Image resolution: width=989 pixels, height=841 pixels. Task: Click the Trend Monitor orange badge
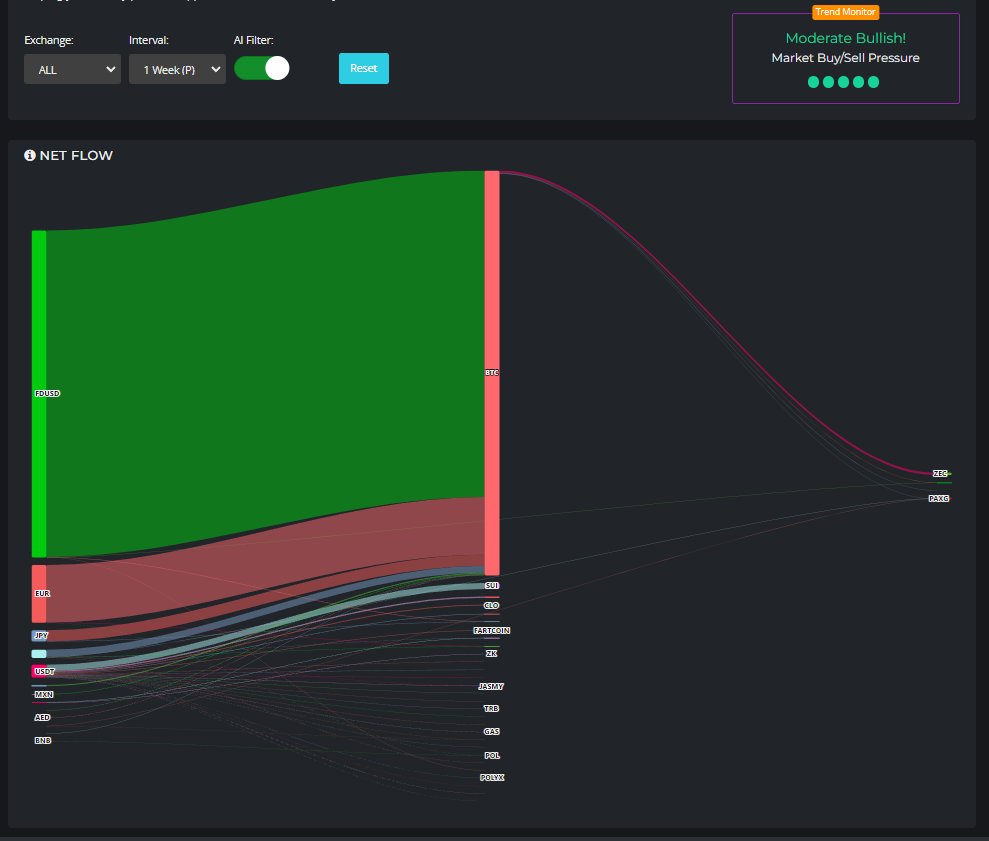[x=845, y=12]
